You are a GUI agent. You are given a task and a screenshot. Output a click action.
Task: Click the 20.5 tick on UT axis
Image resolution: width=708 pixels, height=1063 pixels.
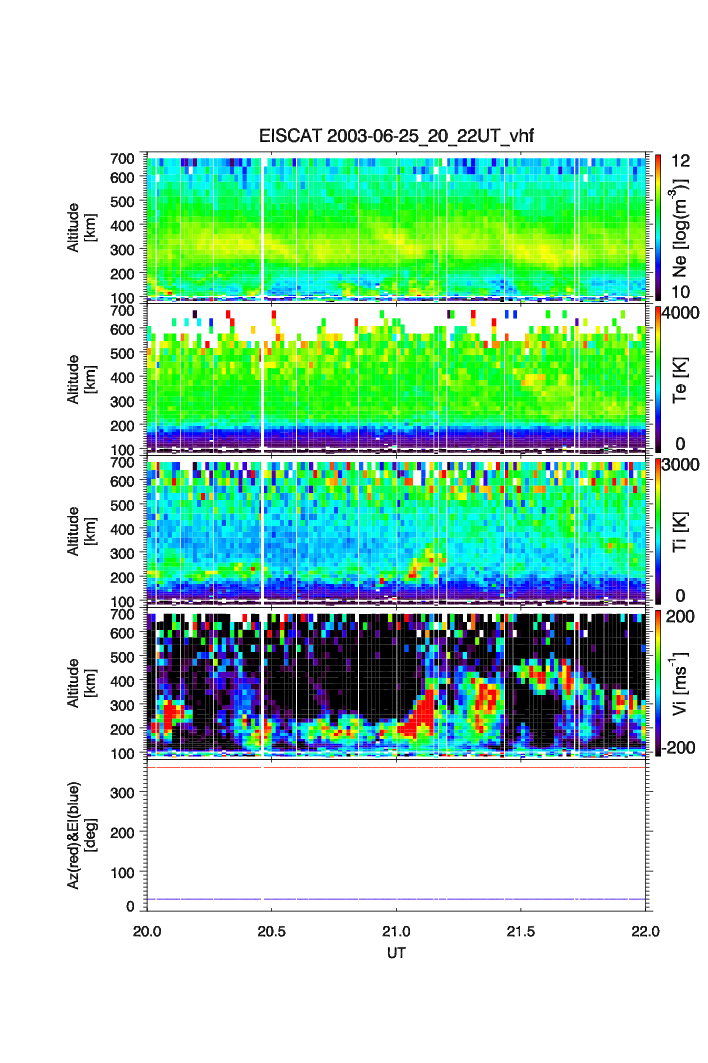click(272, 931)
